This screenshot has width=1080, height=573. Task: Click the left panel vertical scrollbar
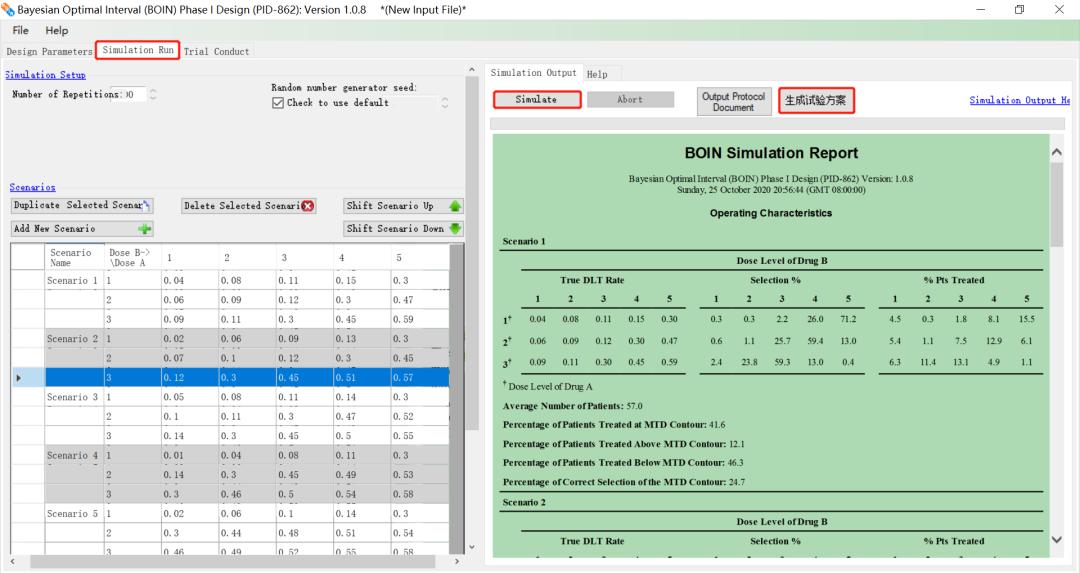472,251
